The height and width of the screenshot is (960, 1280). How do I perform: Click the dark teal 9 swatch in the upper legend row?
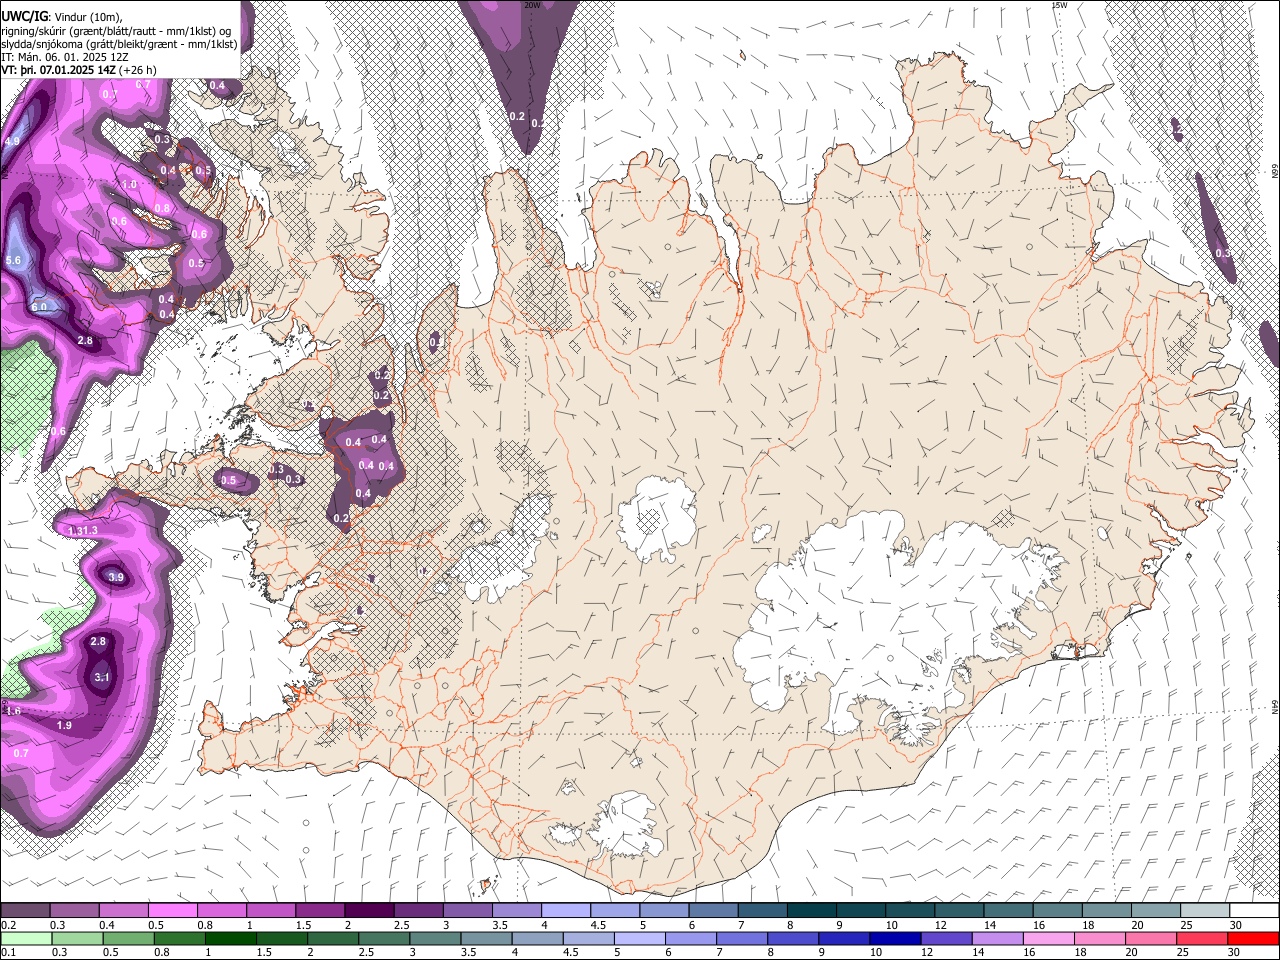pos(860,911)
